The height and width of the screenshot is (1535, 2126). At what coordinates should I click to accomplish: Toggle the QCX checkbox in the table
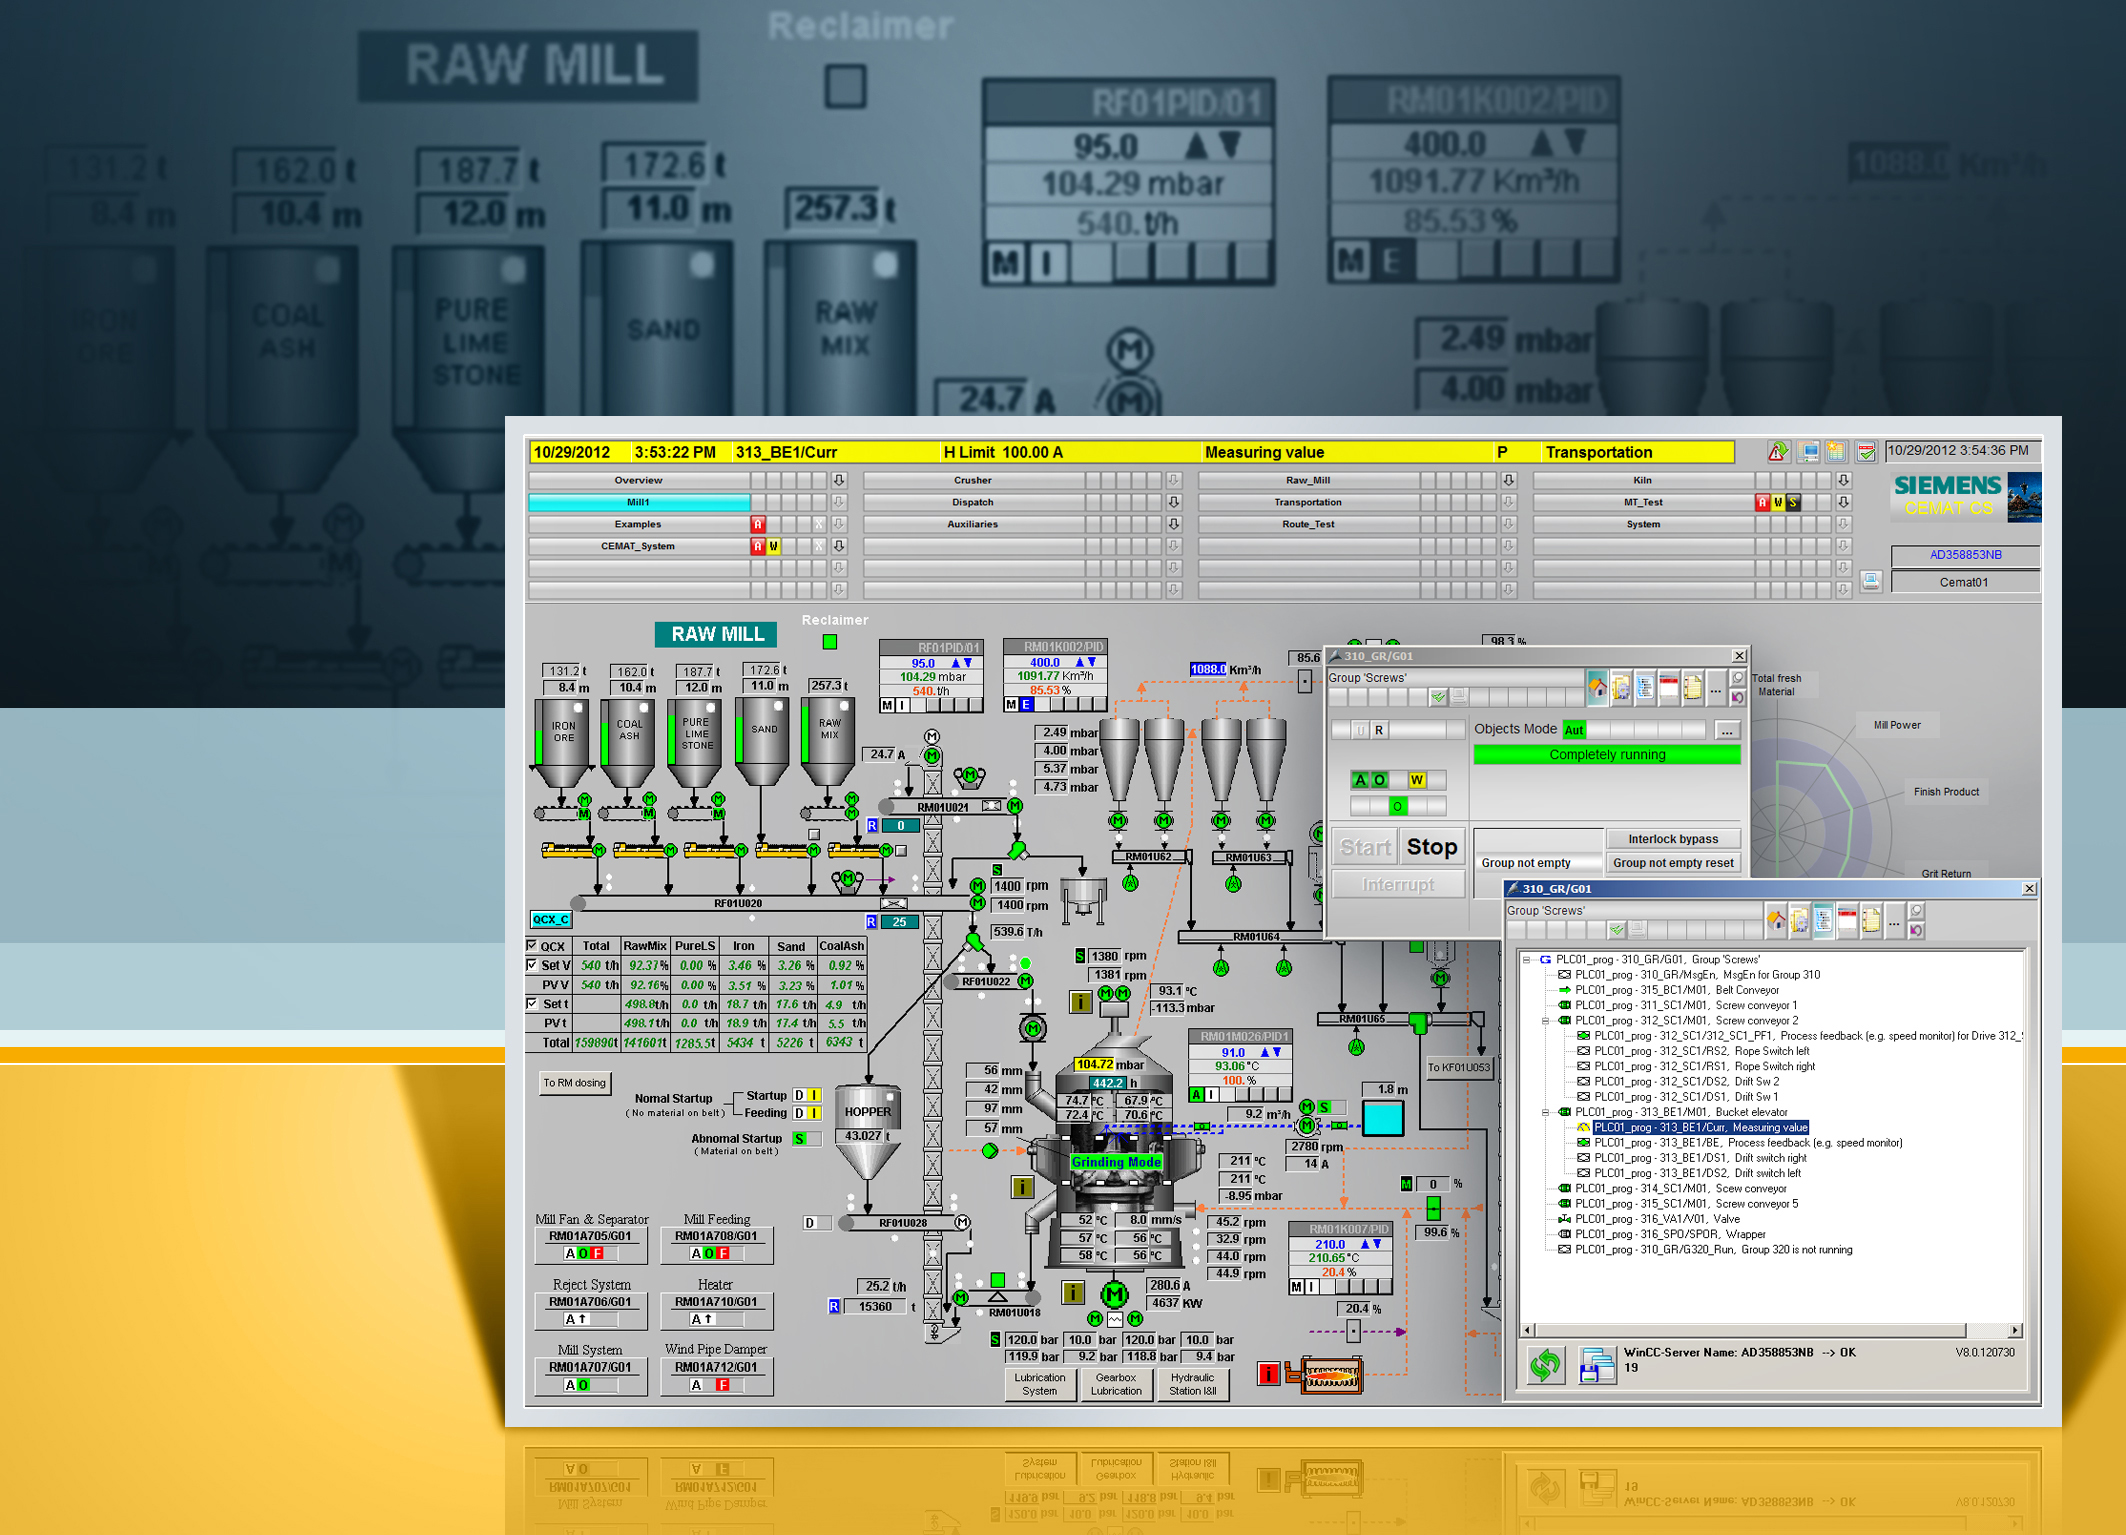(532, 945)
